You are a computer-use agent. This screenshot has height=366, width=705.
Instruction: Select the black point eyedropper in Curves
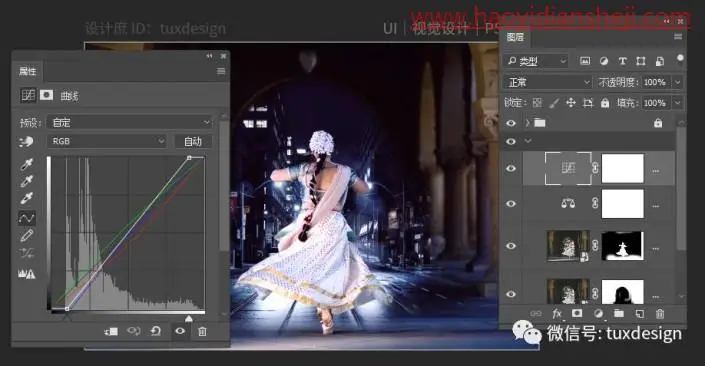click(x=27, y=164)
